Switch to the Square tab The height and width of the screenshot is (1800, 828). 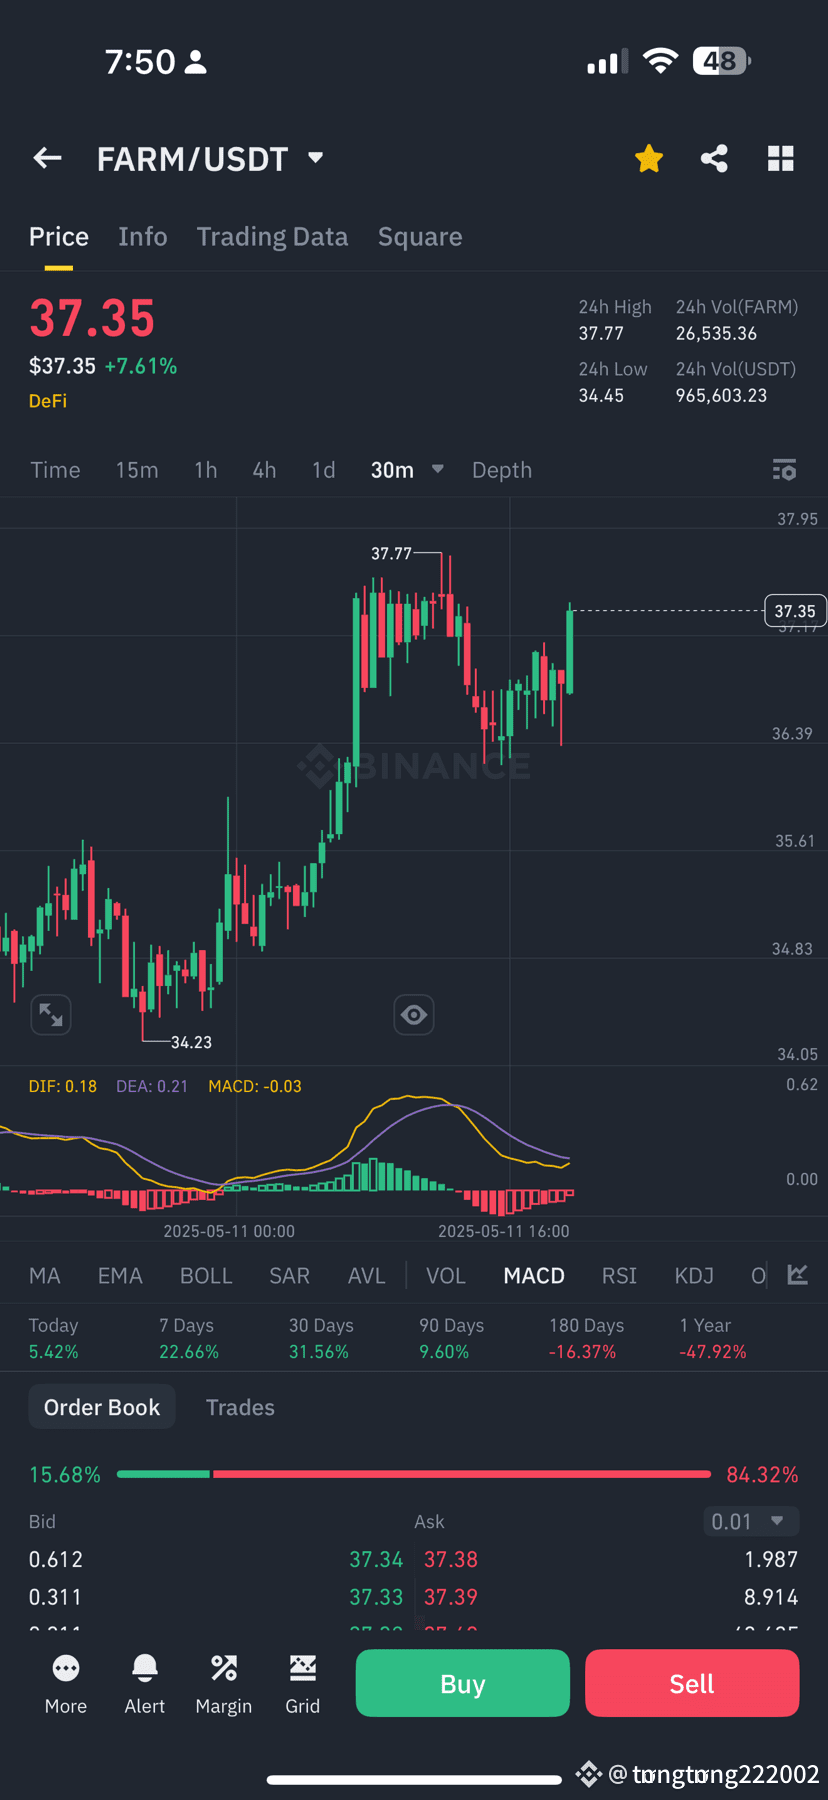(x=420, y=237)
